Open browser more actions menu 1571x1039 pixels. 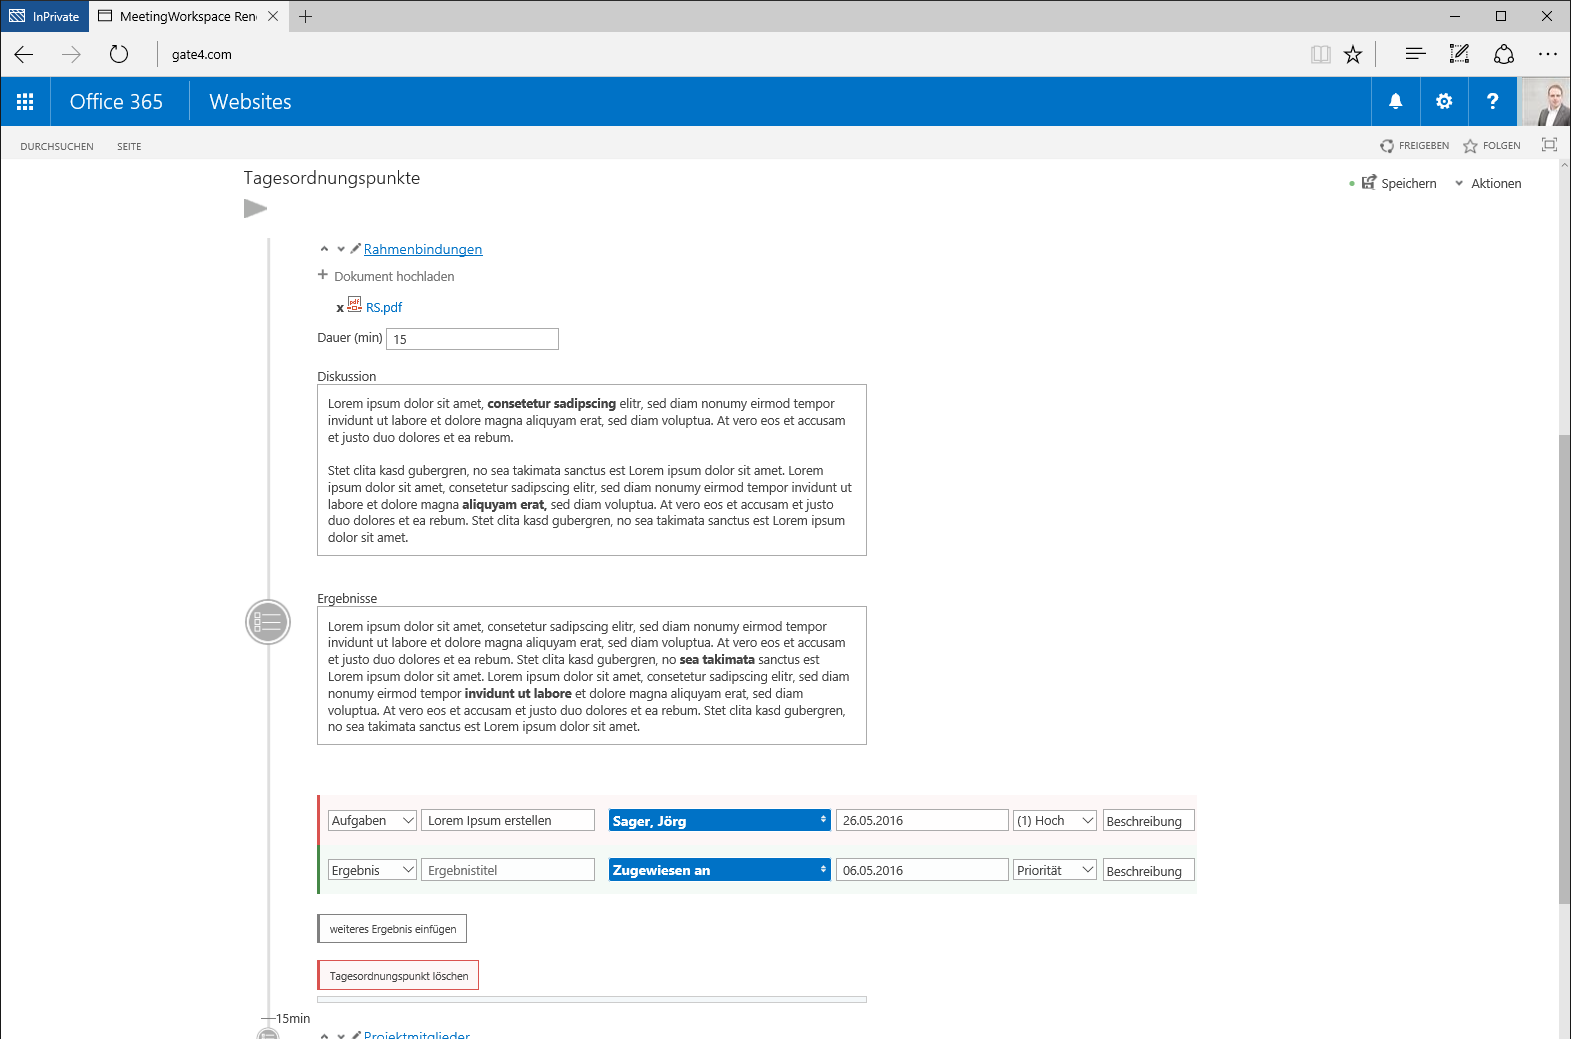[x=1548, y=54]
